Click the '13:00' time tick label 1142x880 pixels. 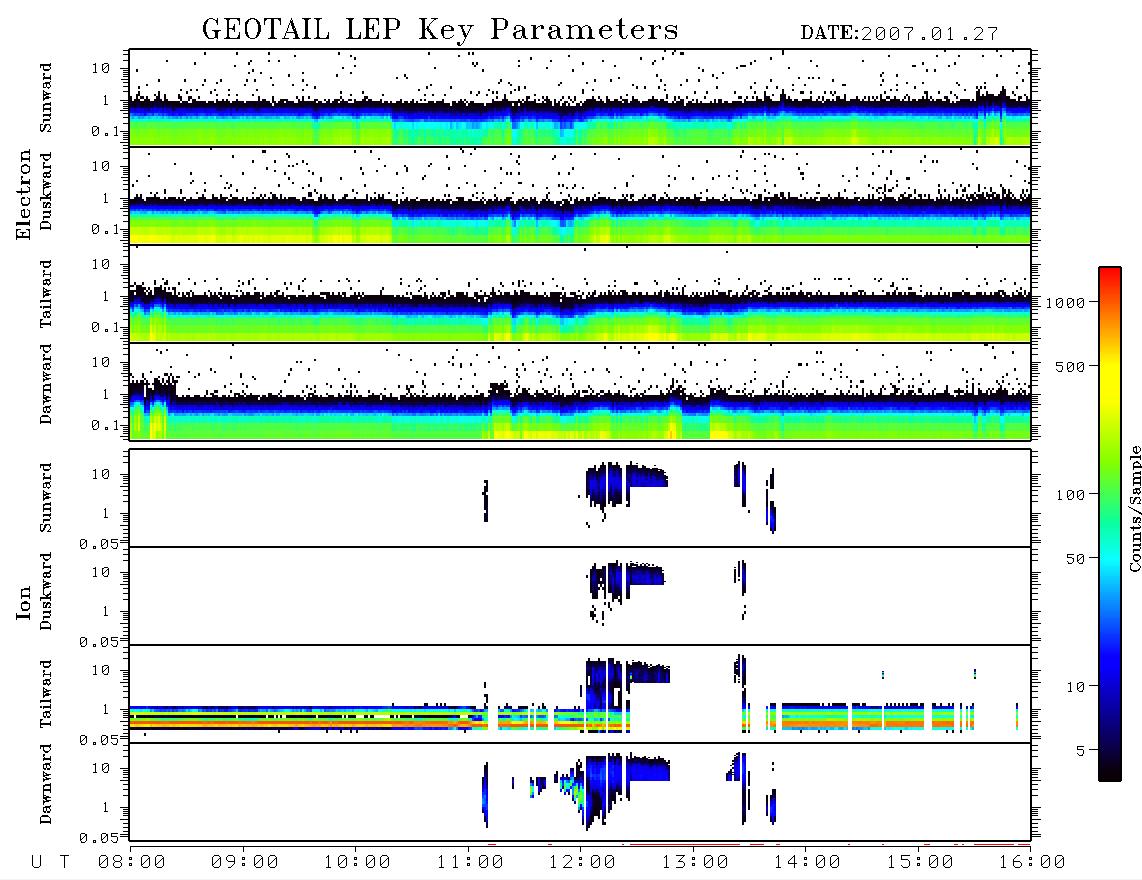tap(695, 863)
